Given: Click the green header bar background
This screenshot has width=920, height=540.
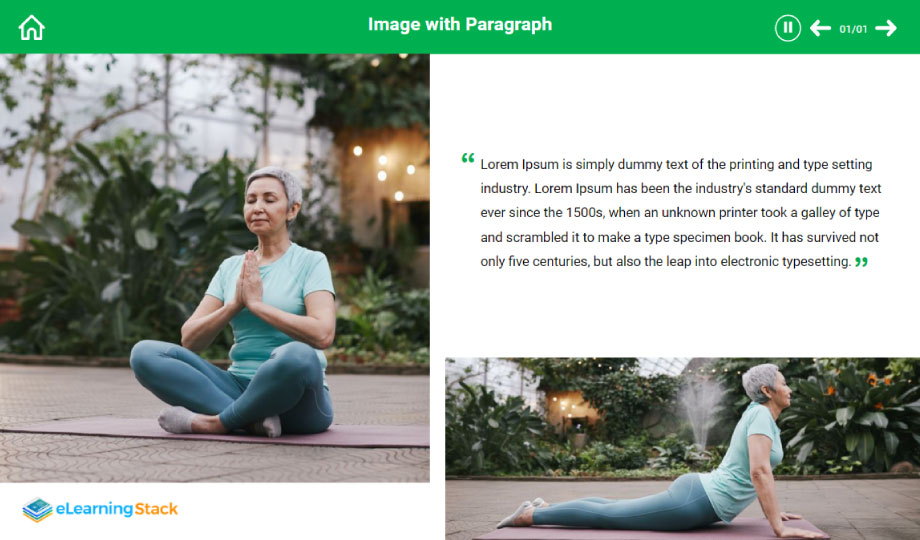Looking at the screenshot, I should pyautogui.click(x=645, y=27).
